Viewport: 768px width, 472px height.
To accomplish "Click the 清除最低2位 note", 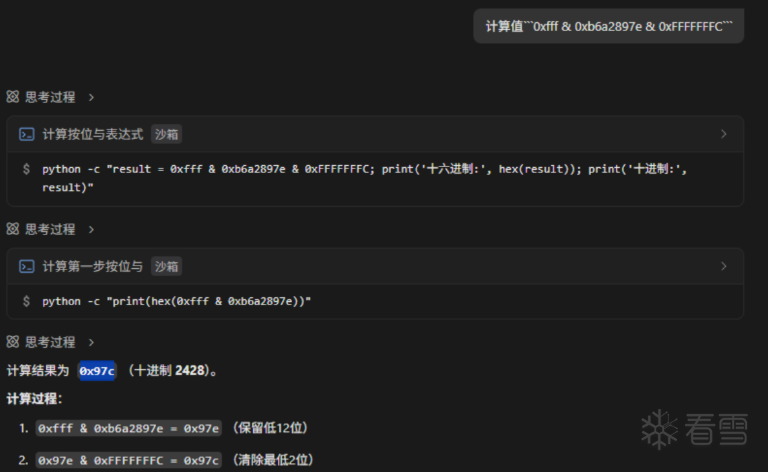I will tap(273, 460).
